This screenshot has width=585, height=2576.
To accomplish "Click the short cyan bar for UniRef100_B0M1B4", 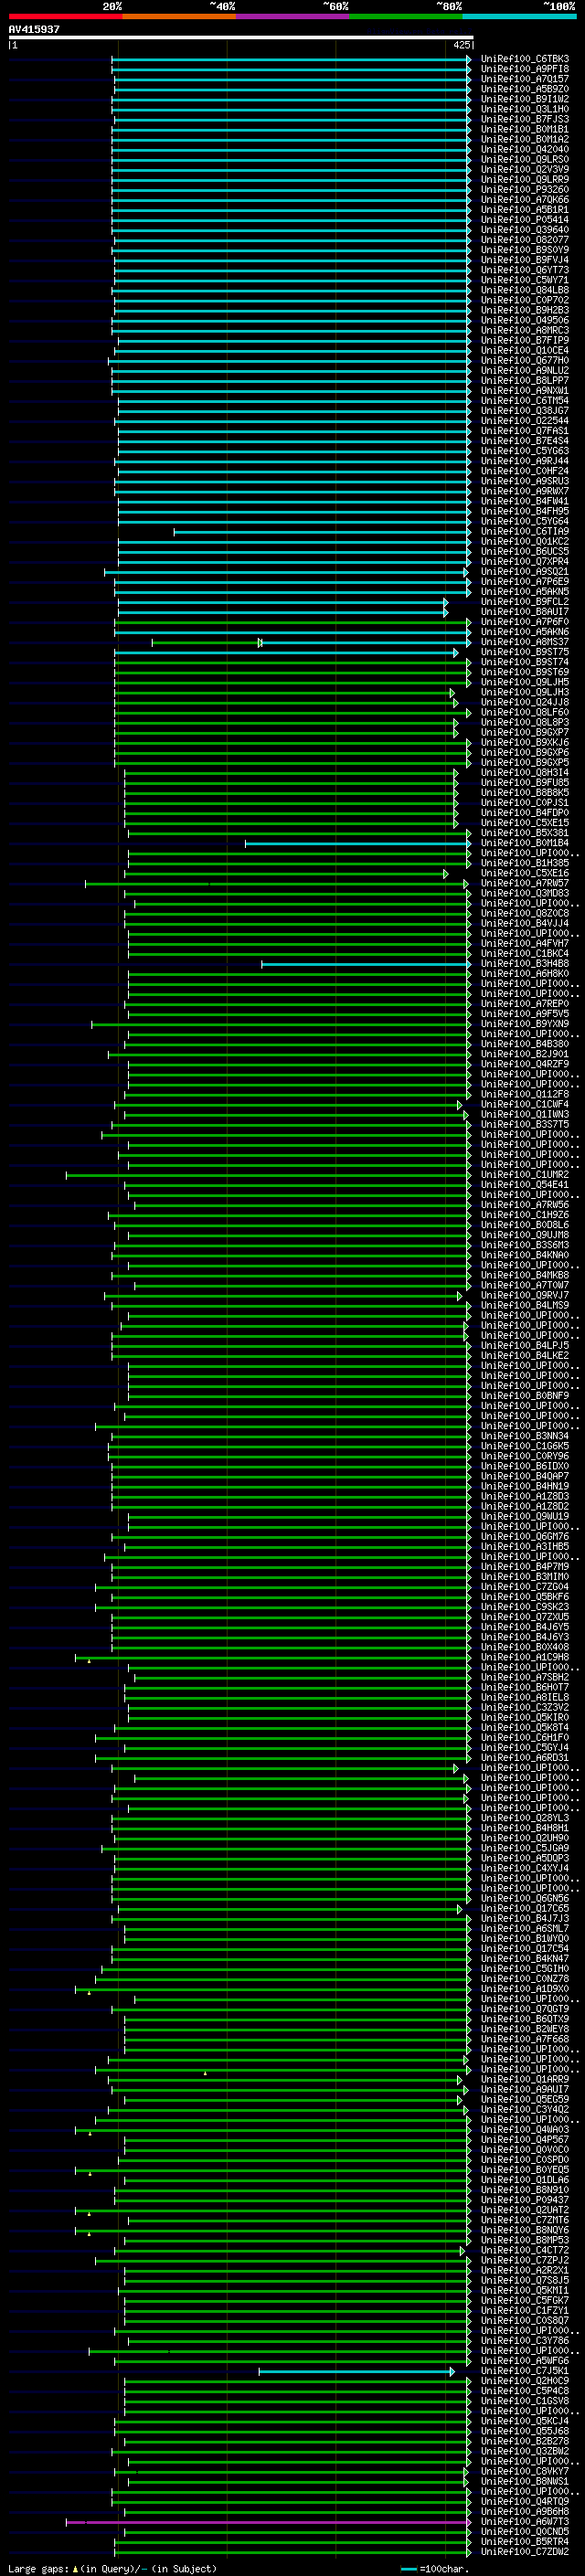I will coord(357,843).
